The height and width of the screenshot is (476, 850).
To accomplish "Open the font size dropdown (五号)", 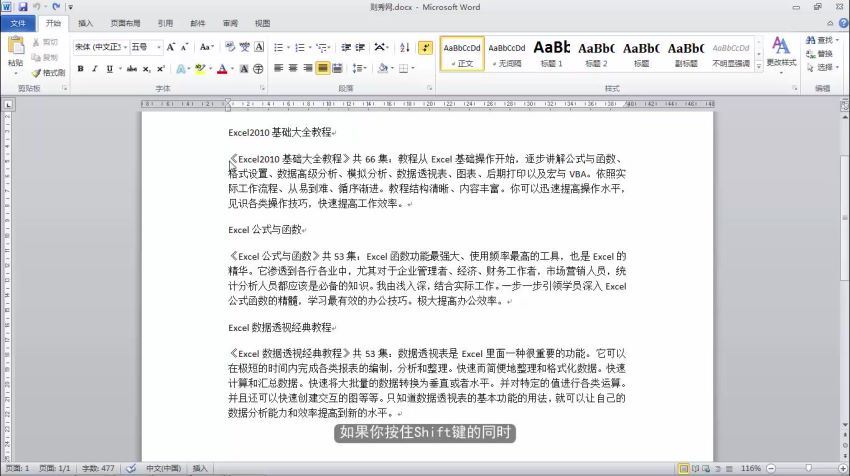I will tap(159, 48).
